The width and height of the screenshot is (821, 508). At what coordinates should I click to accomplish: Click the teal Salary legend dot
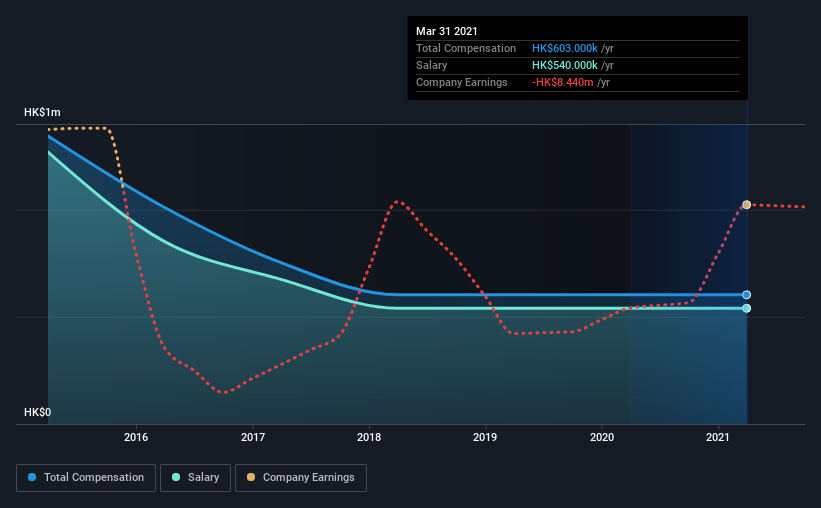[x=176, y=477]
